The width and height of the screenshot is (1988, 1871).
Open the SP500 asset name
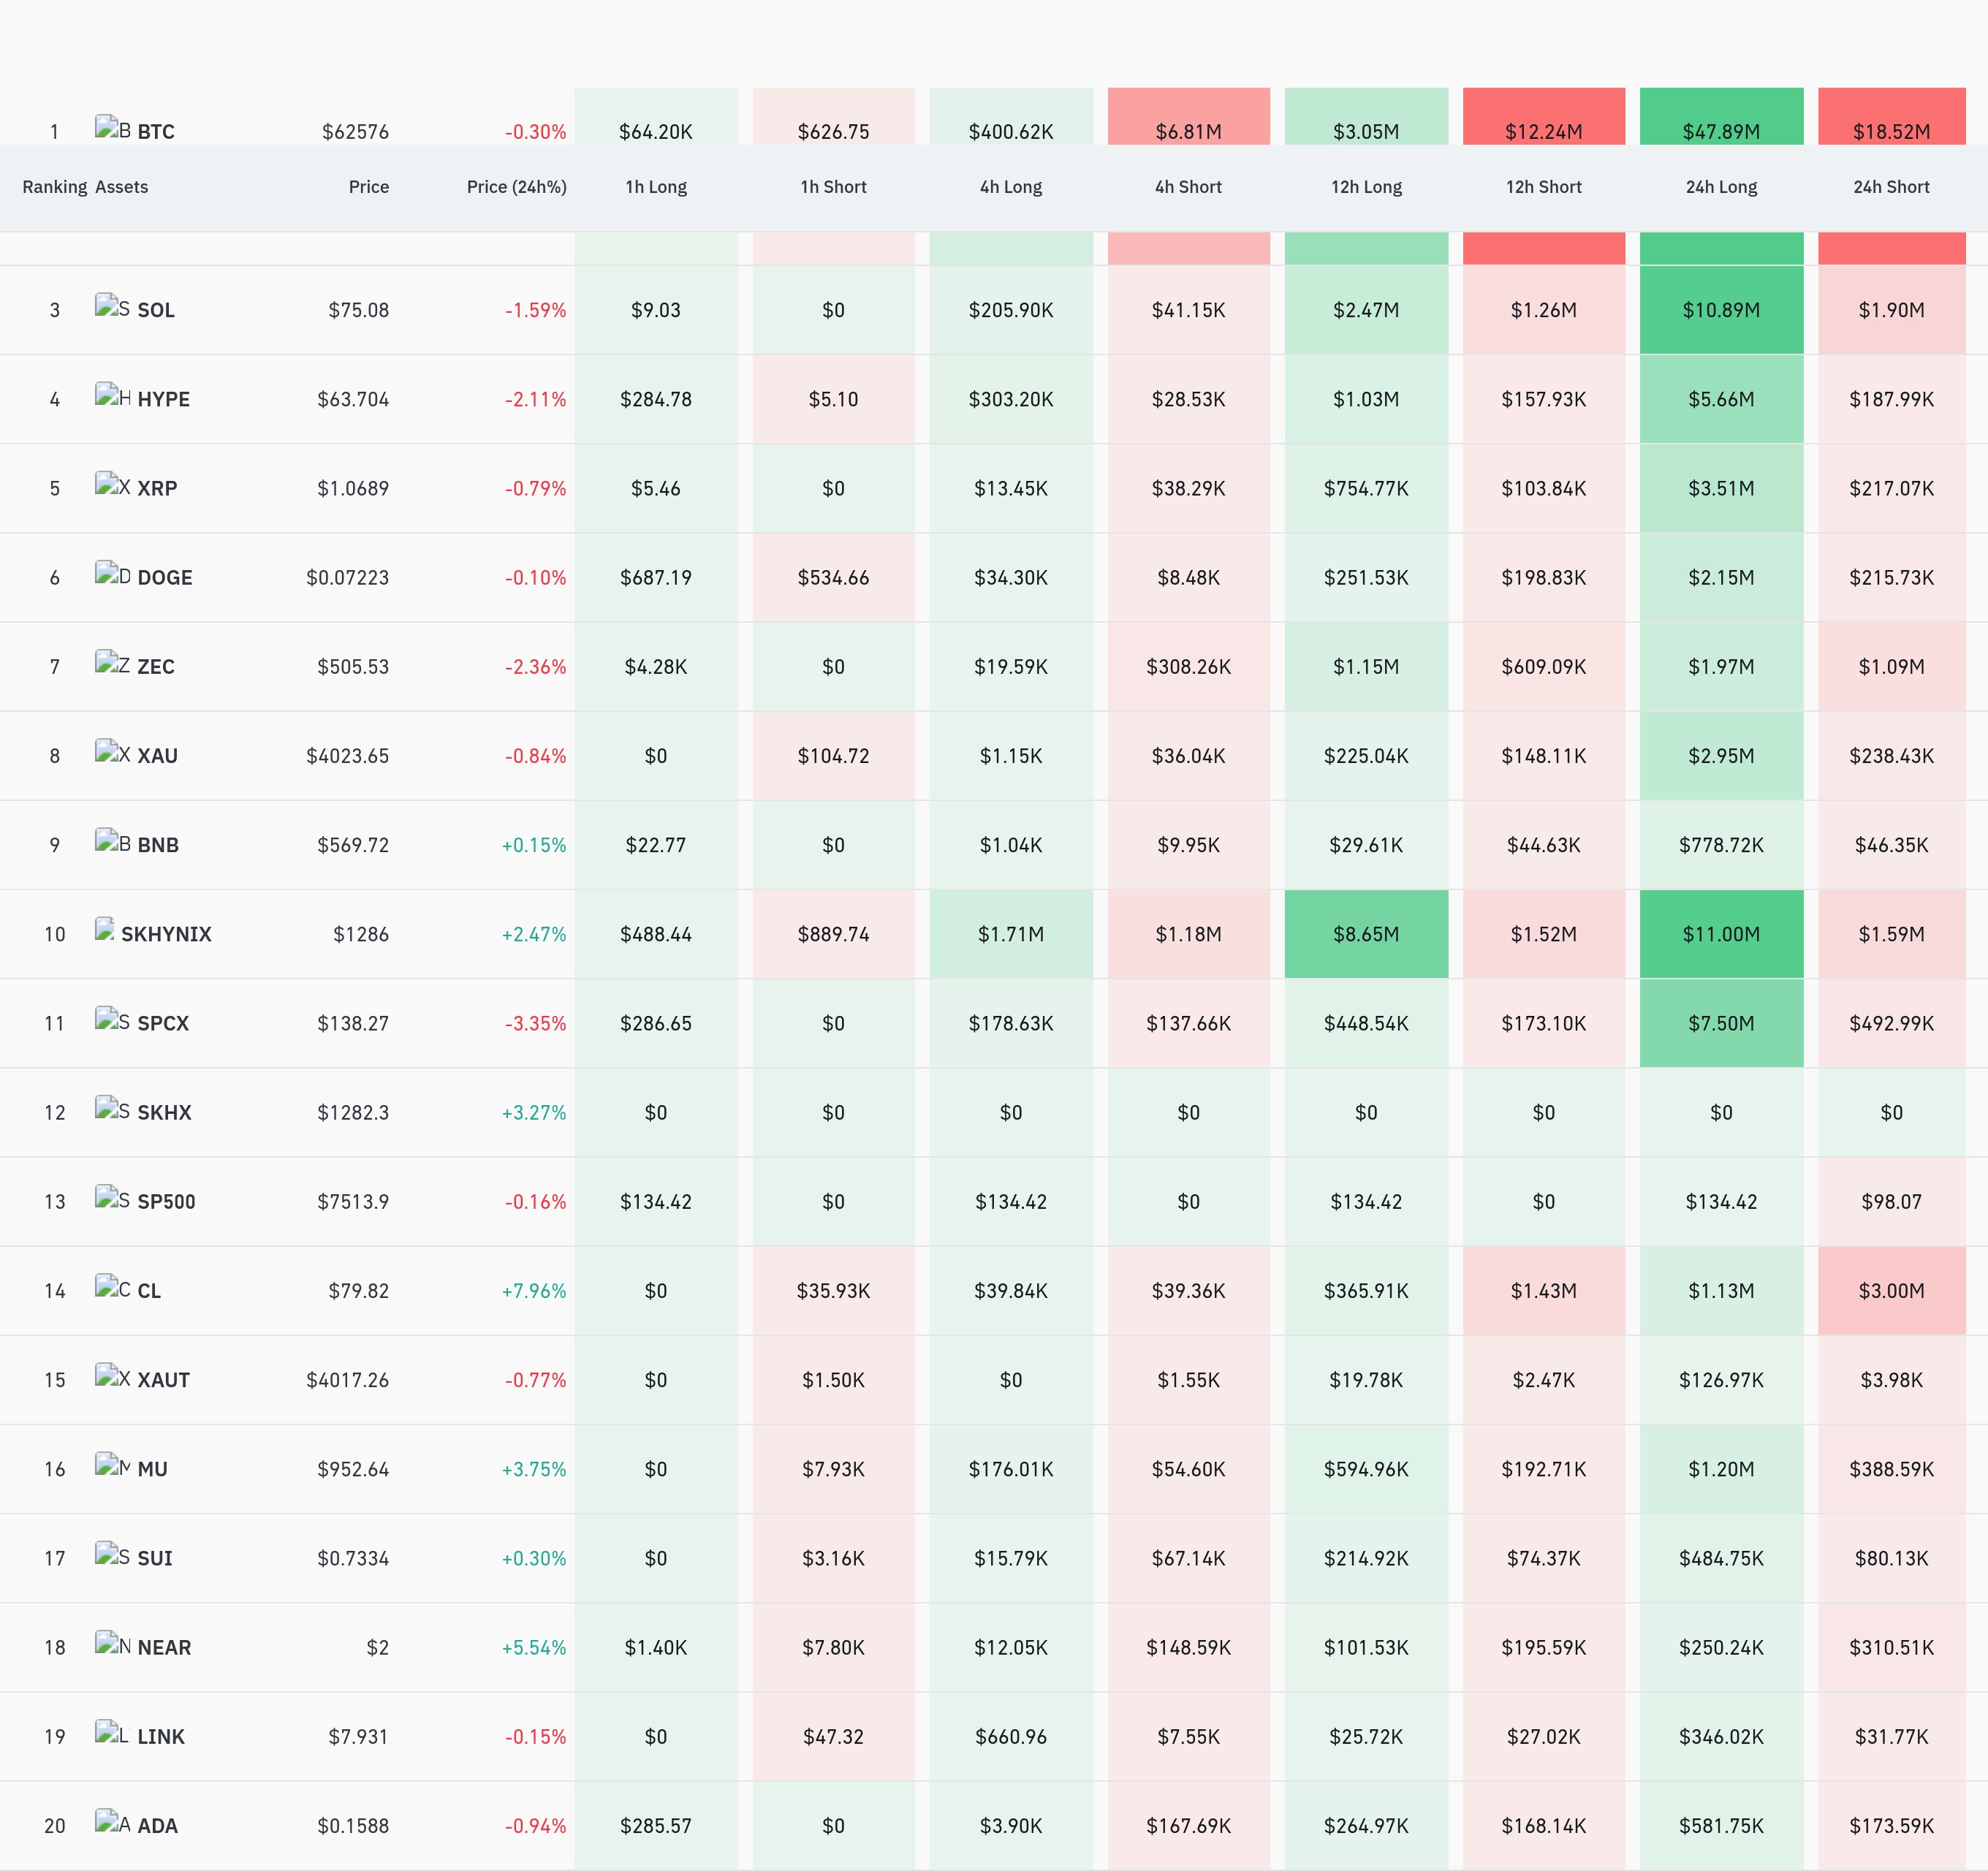coord(166,1202)
